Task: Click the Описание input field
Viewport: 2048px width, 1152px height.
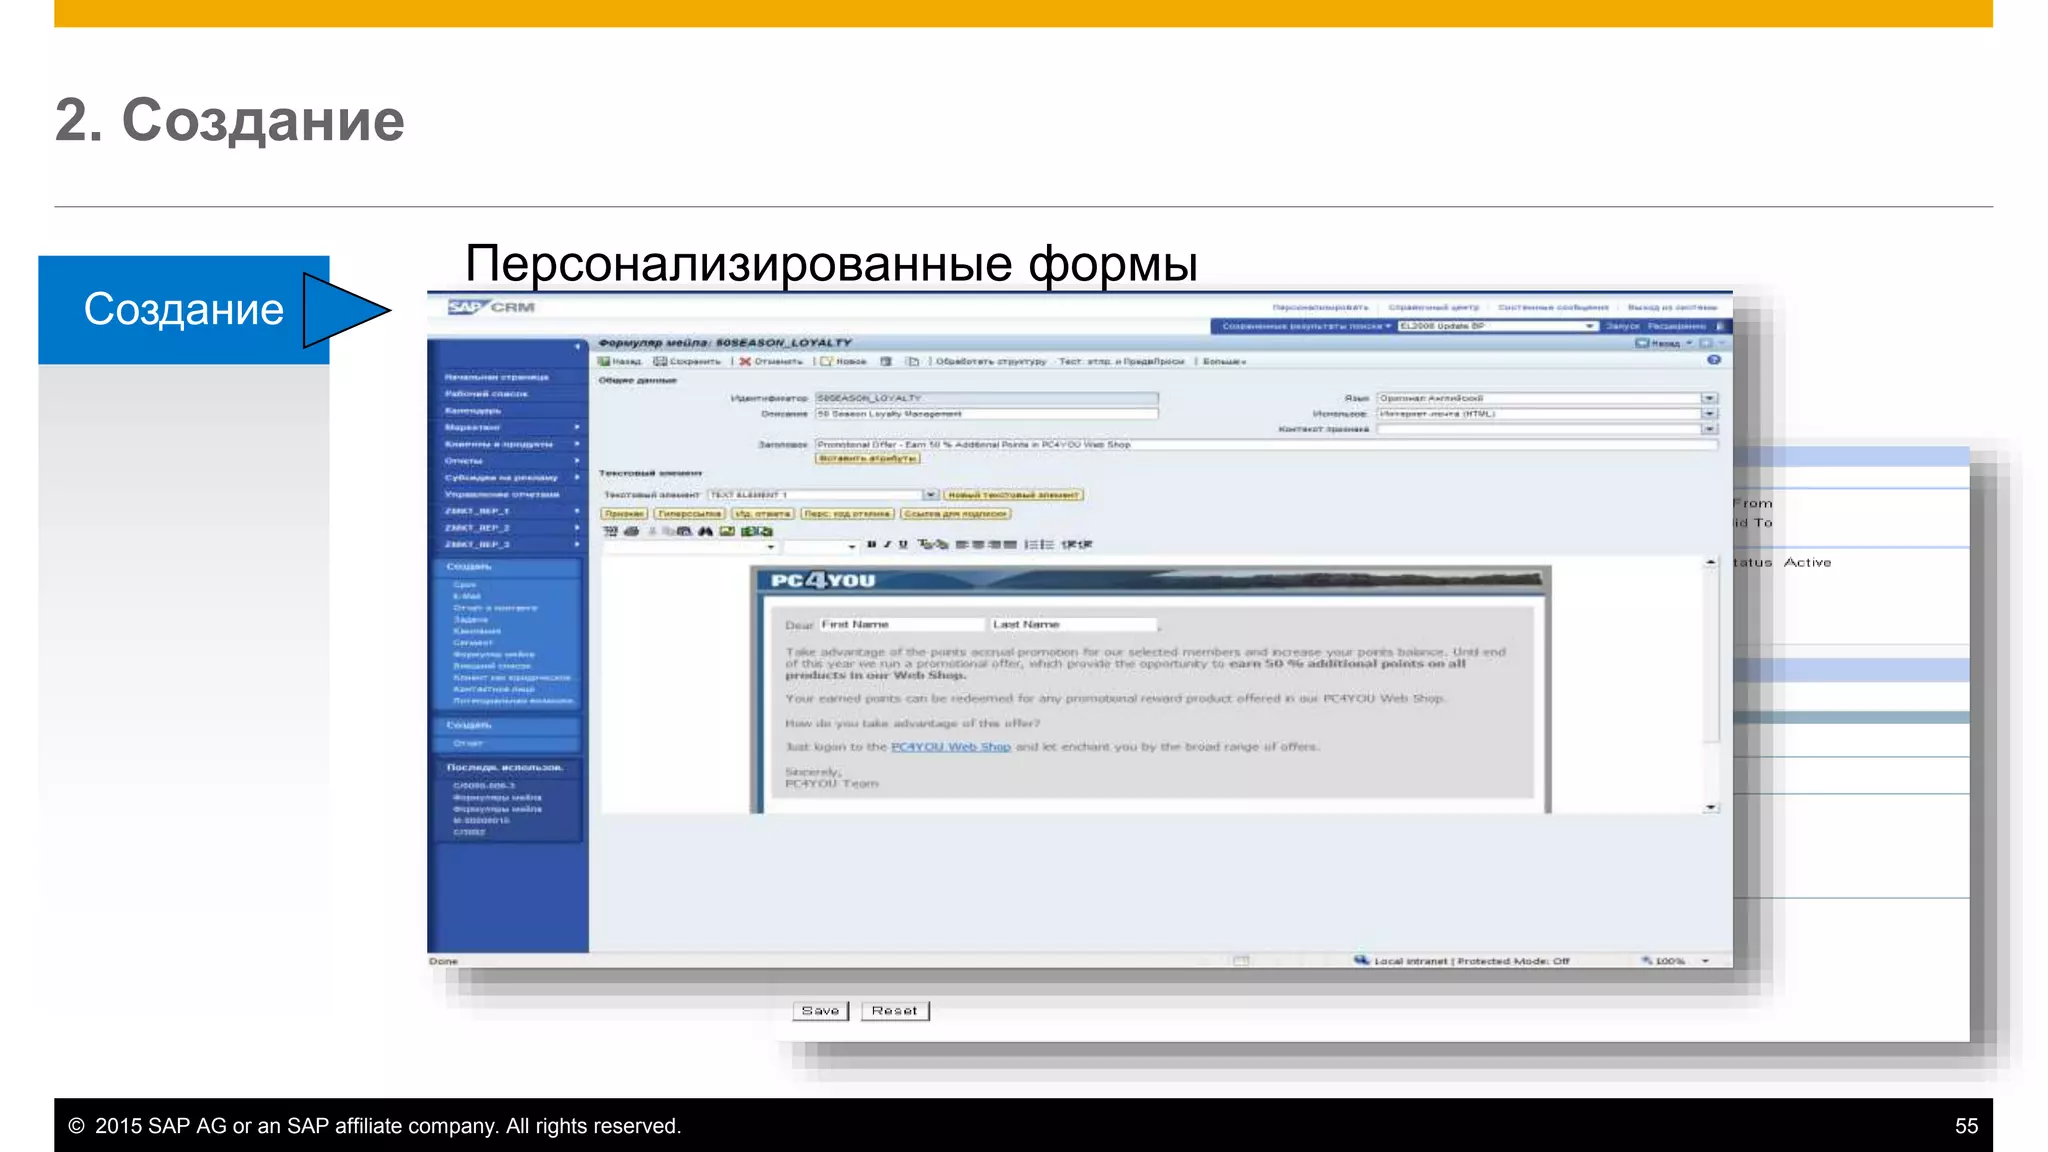Action: point(986,413)
